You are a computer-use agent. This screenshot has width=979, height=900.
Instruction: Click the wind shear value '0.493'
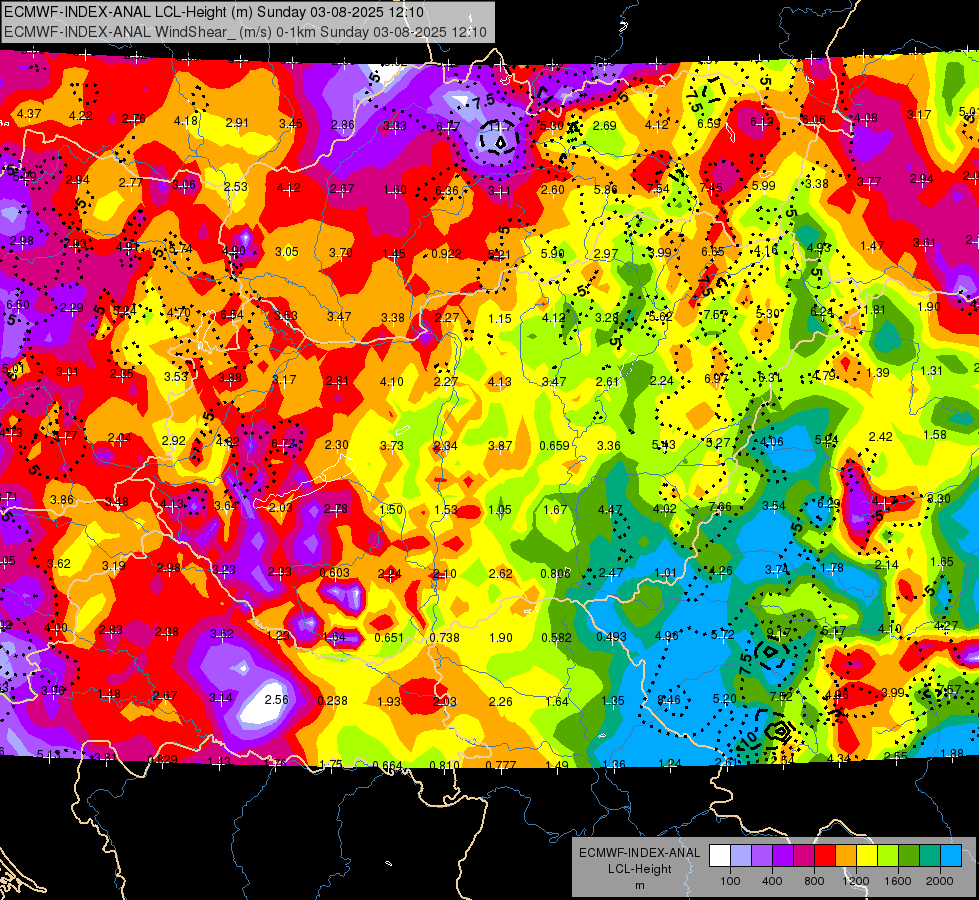(x=611, y=636)
